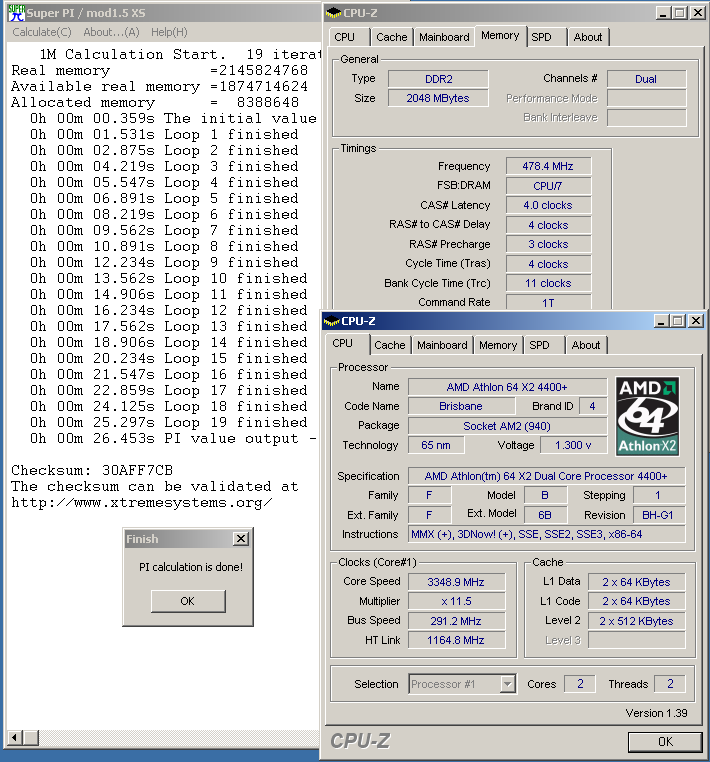Click the AMD Athlon 64 X2 logo
710x762 pixels.
click(647, 416)
